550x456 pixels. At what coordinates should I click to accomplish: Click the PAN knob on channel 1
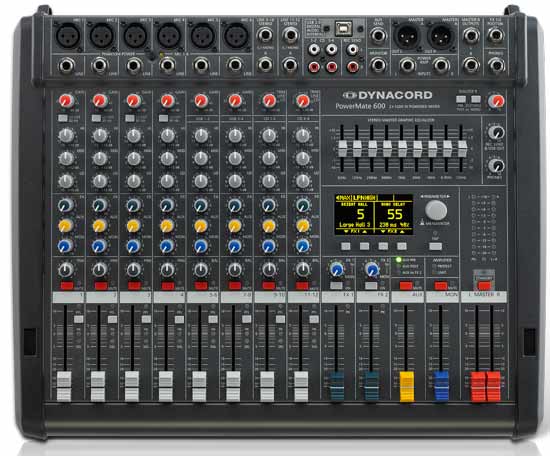66,270
